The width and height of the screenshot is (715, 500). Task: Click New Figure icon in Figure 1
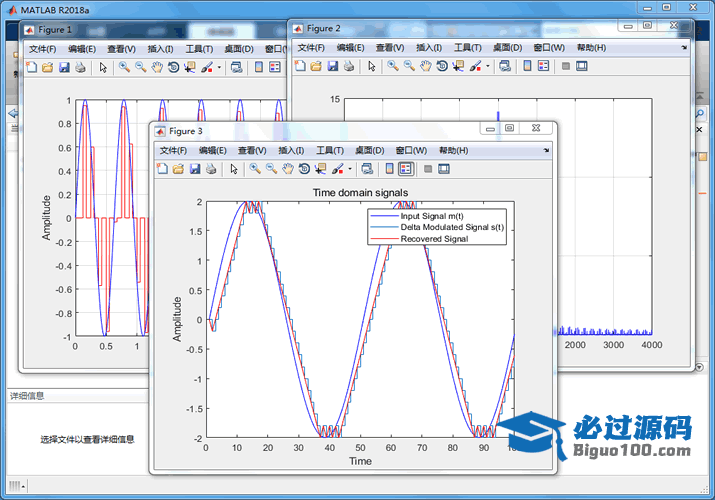click(31, 67)
